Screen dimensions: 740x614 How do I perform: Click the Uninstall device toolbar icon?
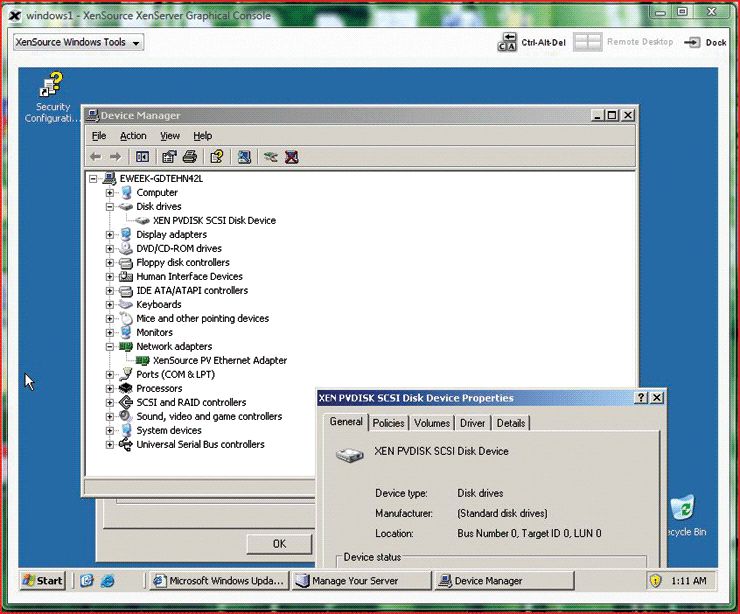292,157
